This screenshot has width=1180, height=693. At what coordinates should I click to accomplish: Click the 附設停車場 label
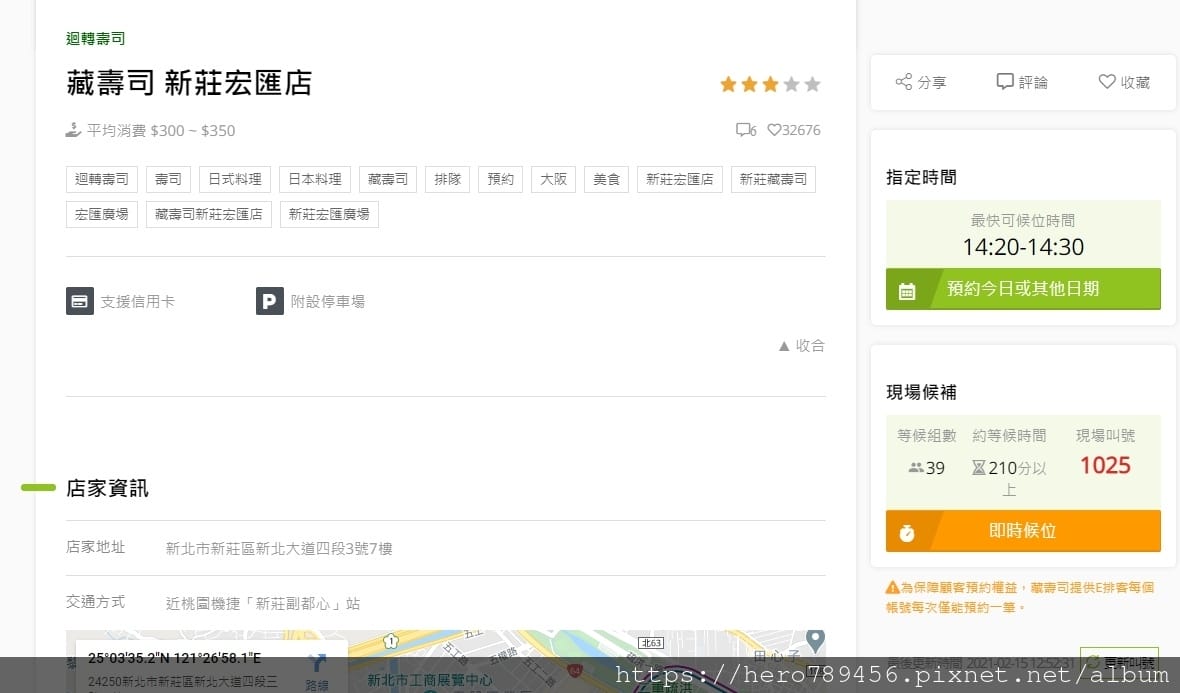327,302
